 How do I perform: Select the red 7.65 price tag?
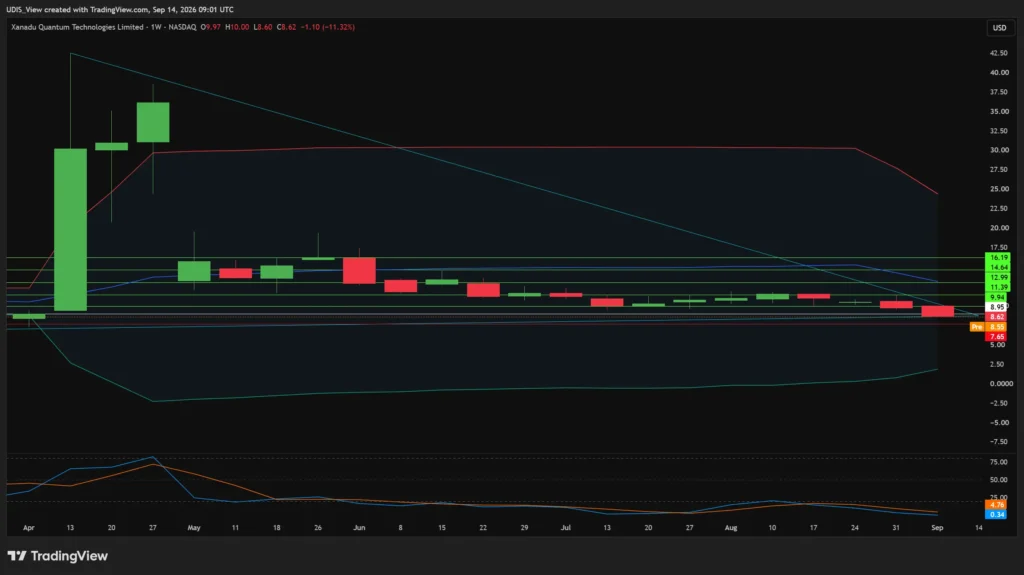[x=997, y=337]
